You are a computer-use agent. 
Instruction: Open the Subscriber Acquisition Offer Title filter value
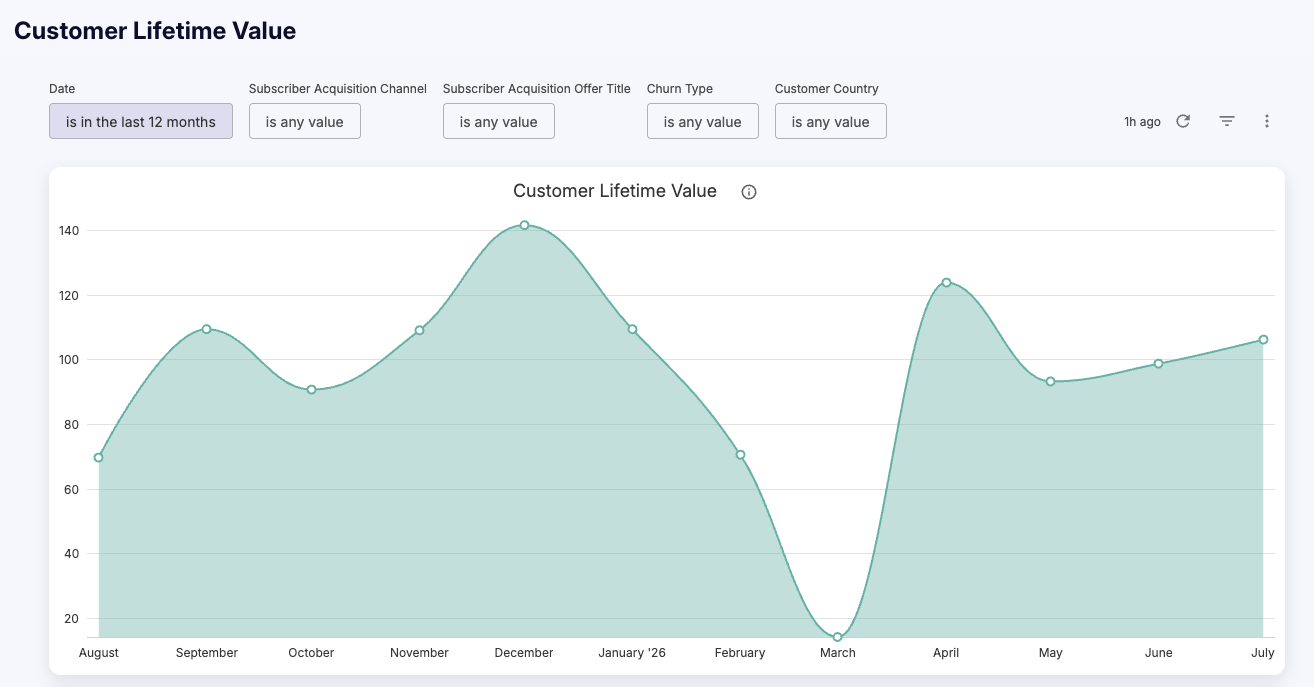(x=499, y=121)
